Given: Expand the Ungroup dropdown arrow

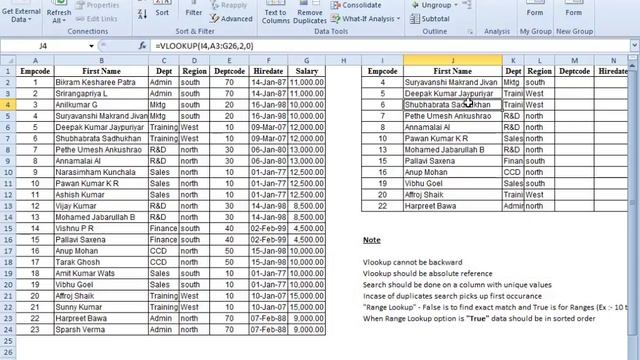Looking at the screenshot, I should [x=456, y=5].
